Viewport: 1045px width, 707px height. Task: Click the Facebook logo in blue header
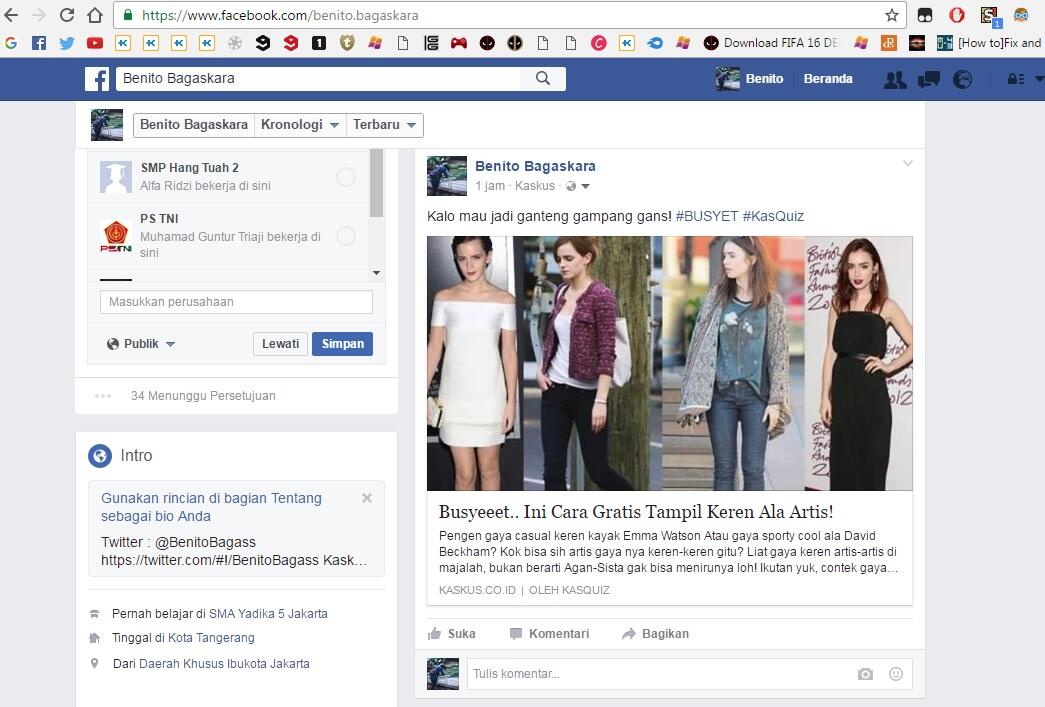(97, 79)
